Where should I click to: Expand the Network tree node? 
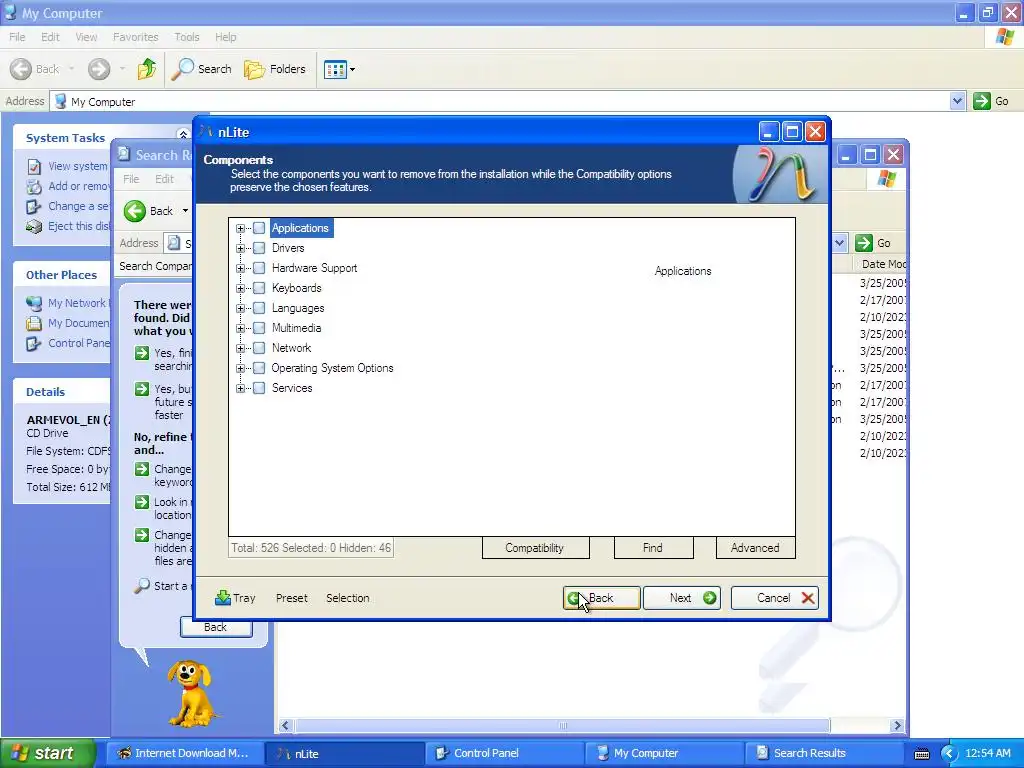(x=240, y=349)
